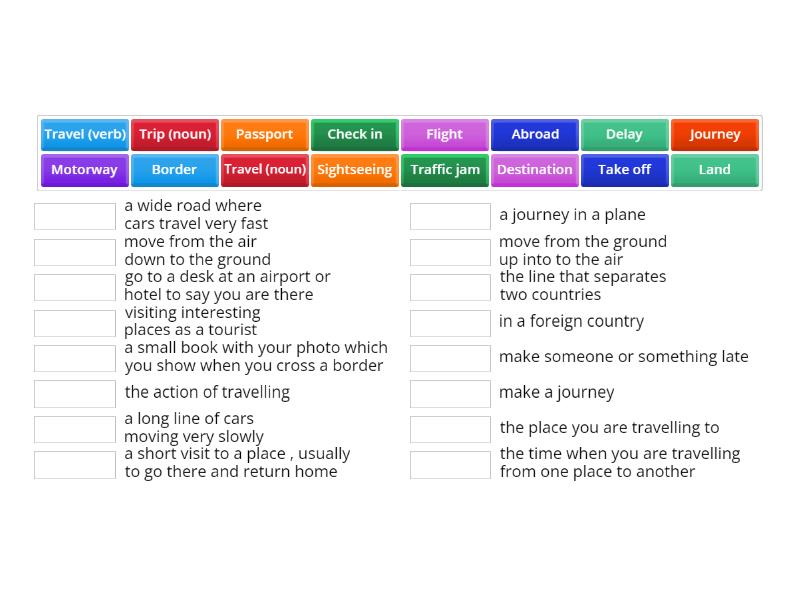The image size is (800, 600).
Task: Click the Journey word tile
Action: 714,134
